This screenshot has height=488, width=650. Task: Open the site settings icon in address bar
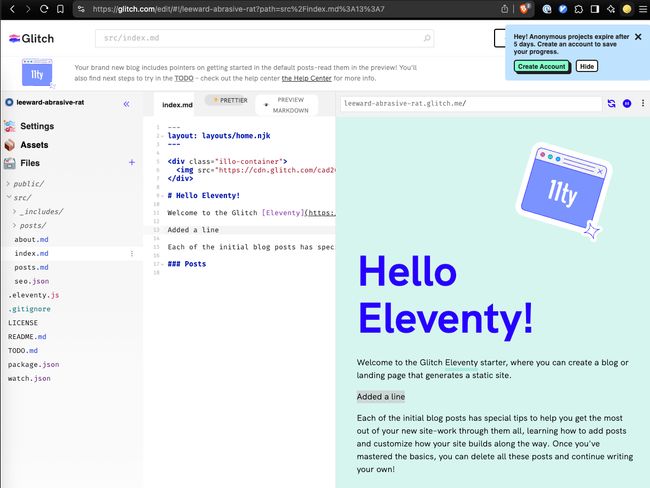click(x=81, y=9)
